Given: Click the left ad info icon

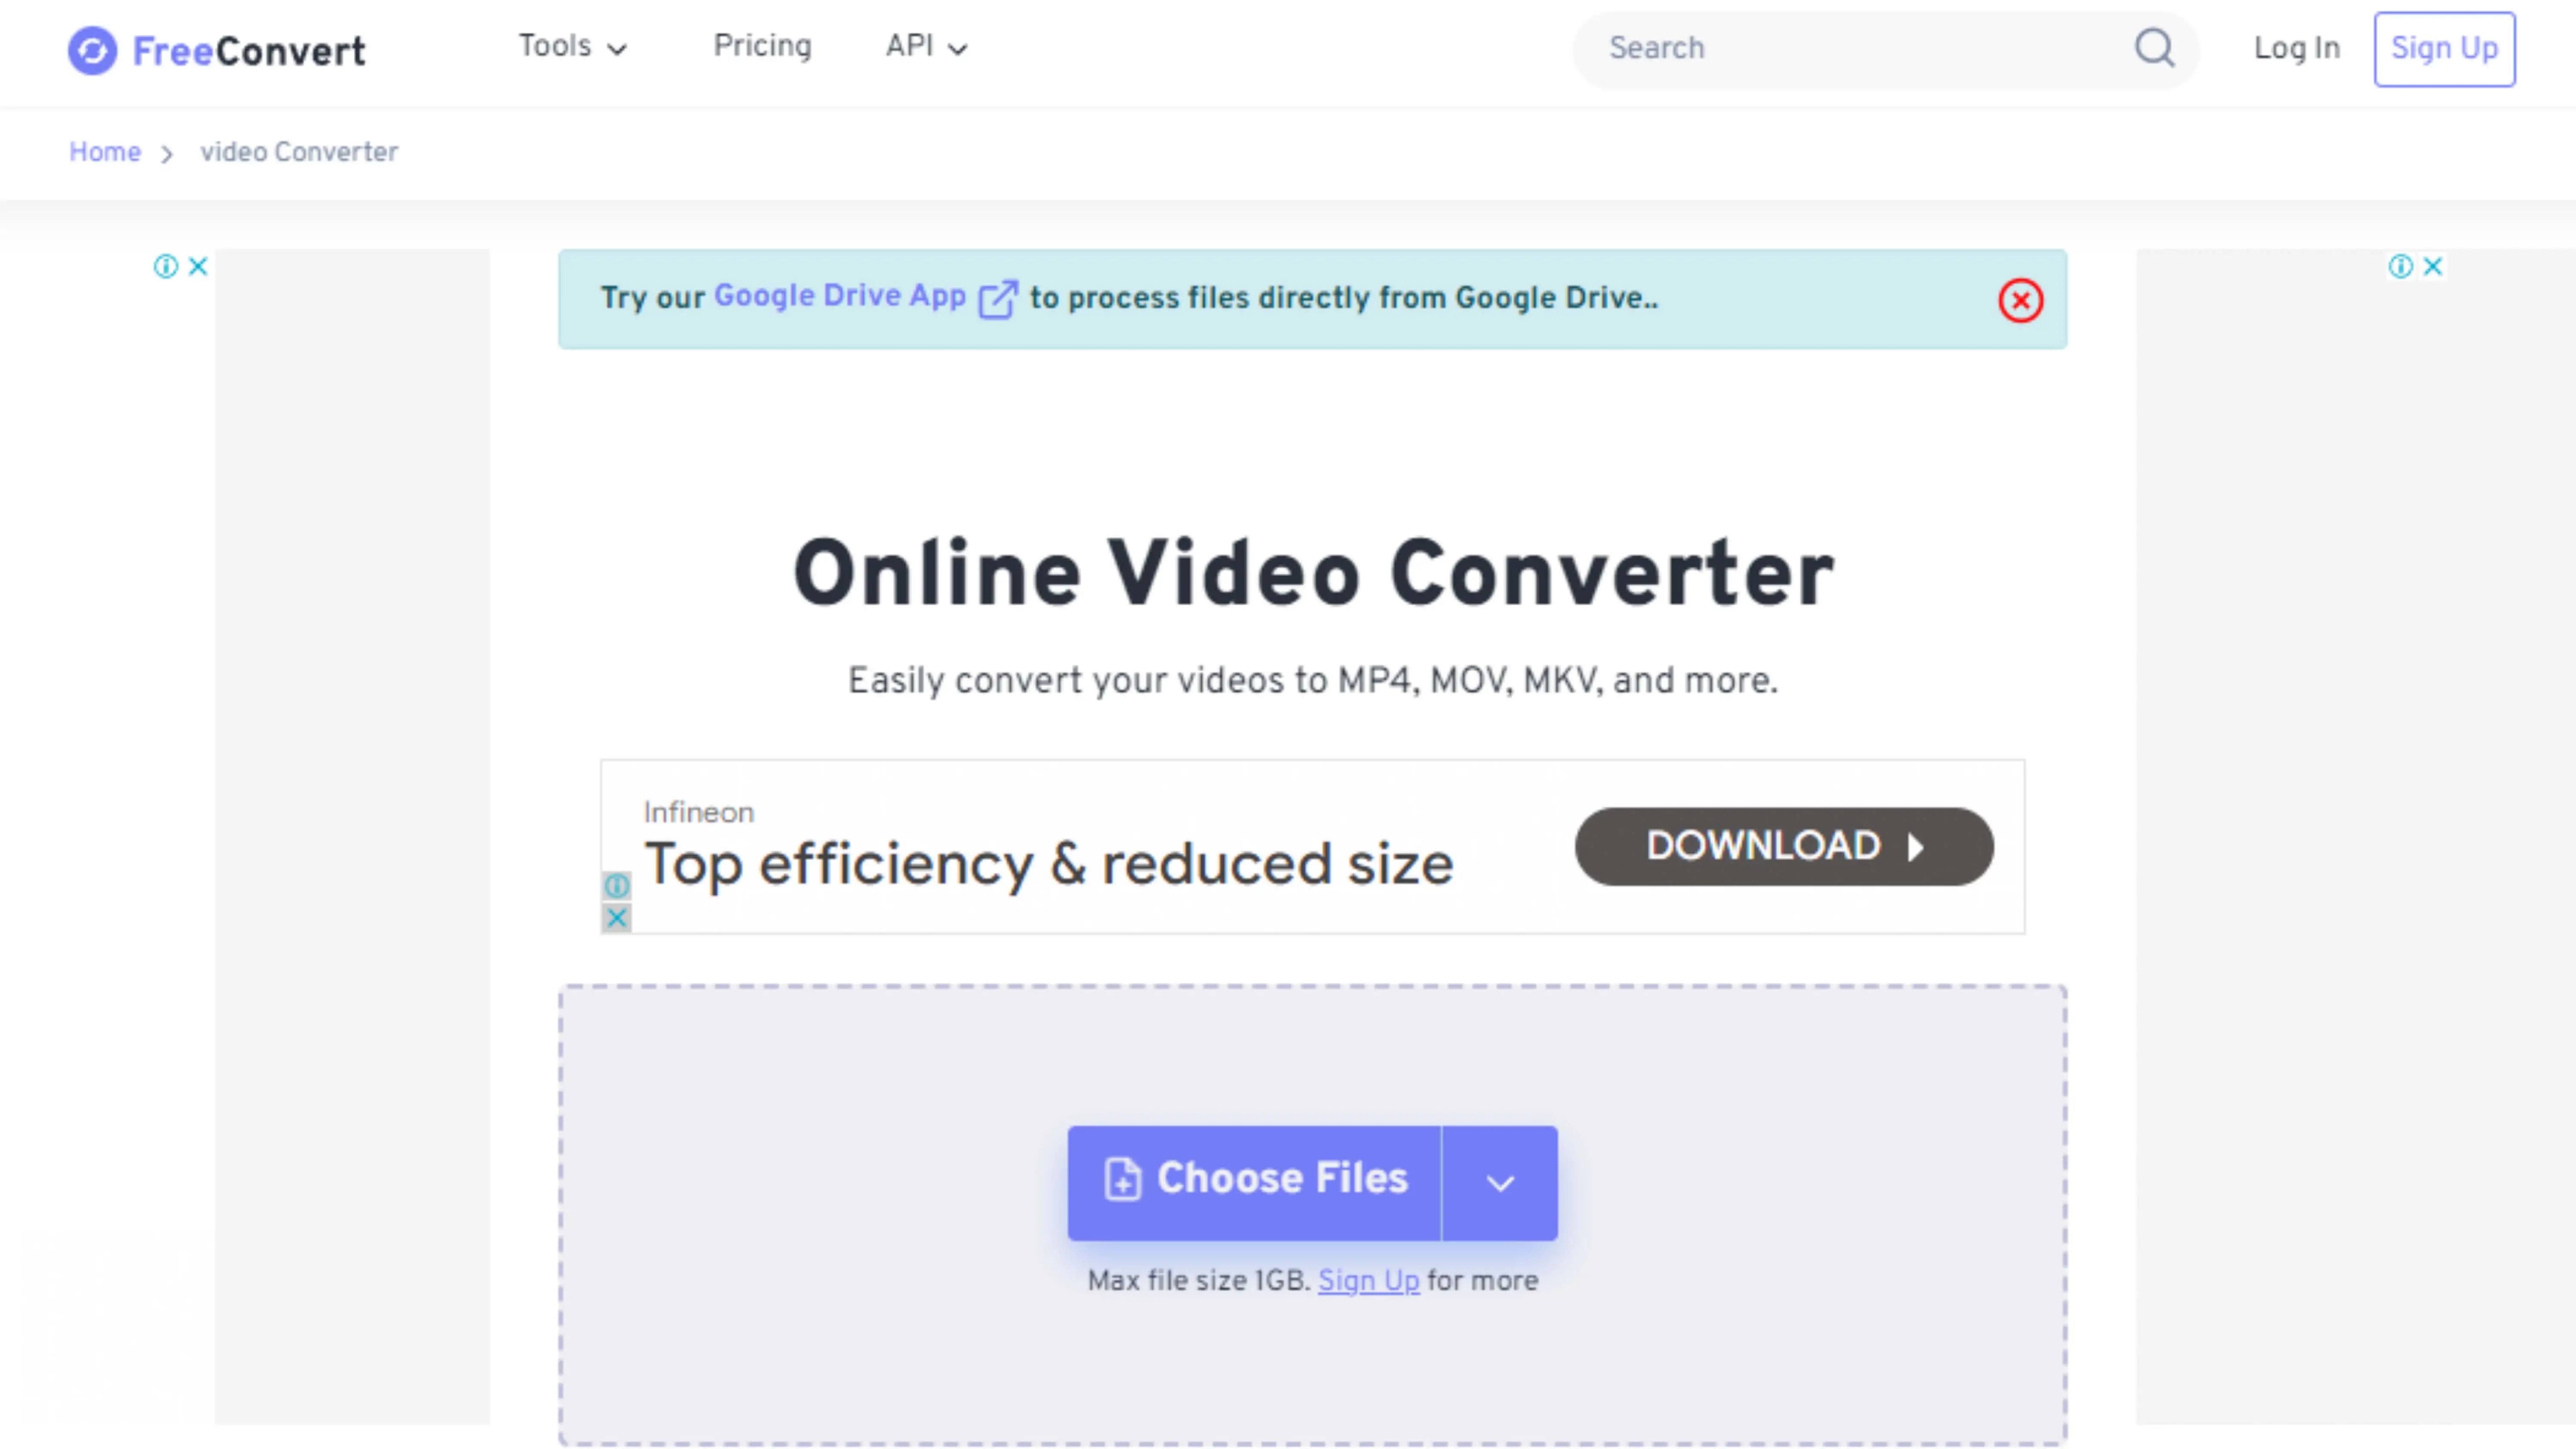Looking at the screenshot, I should (166, 266).
